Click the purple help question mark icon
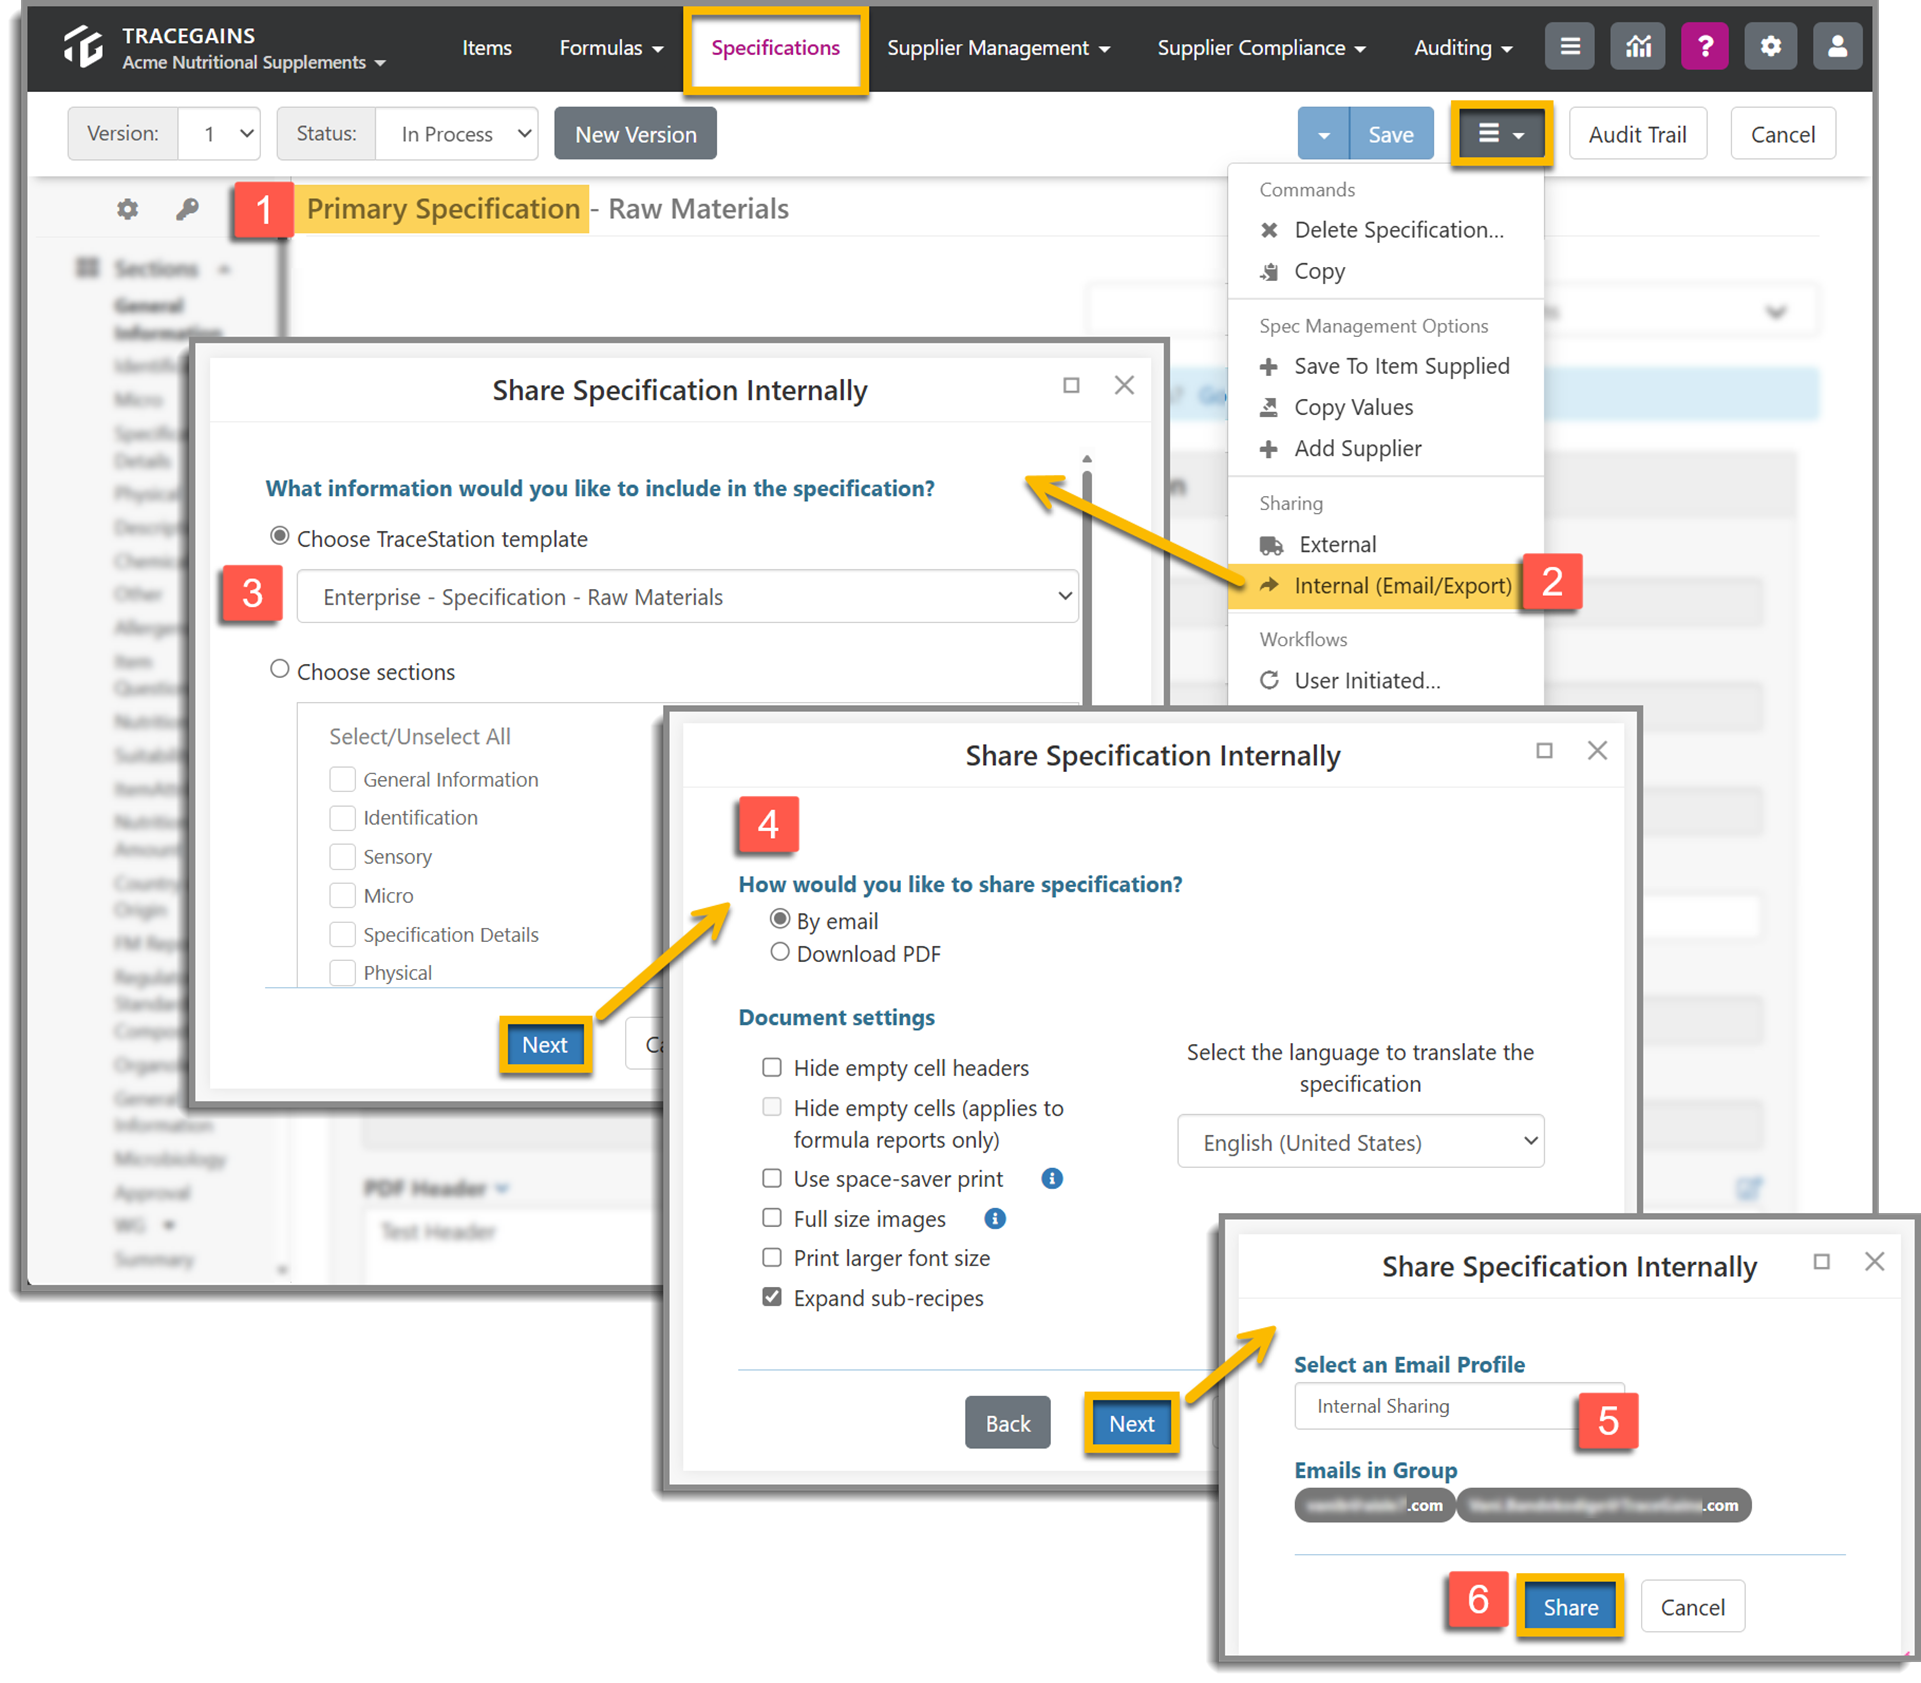This screenshot has width=1921, height=1683. [x=1705, y=47]
